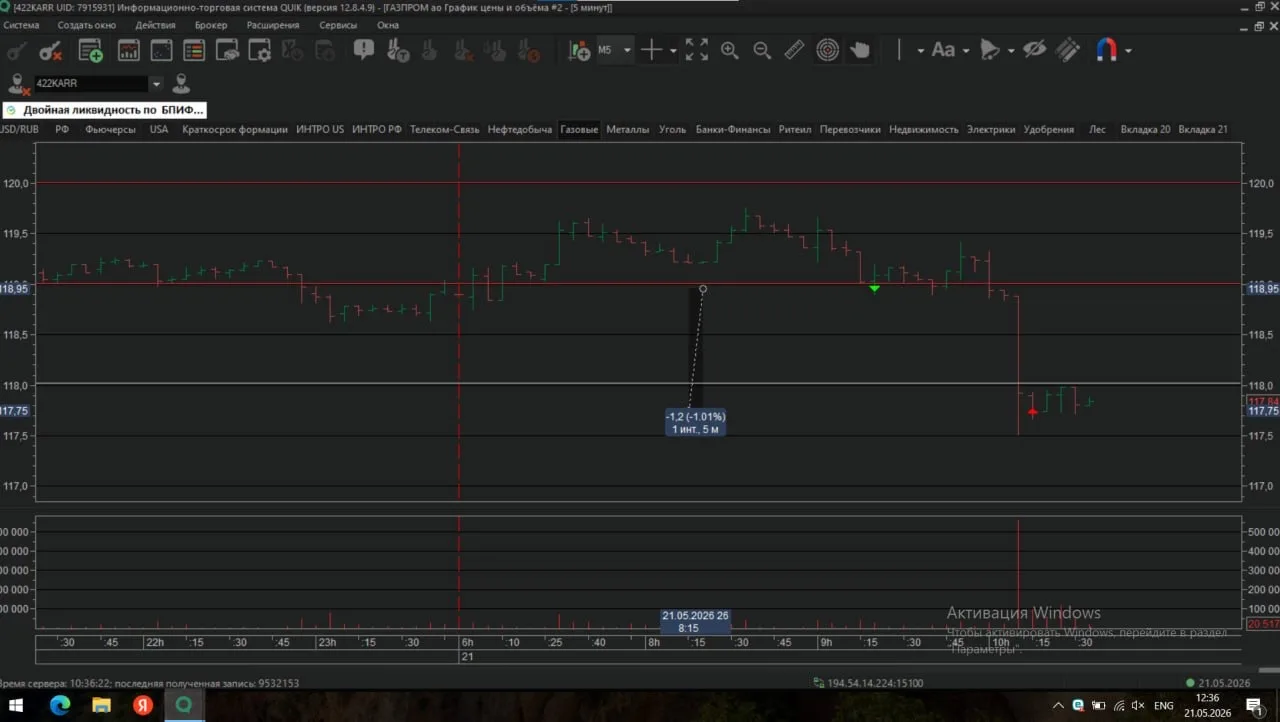This screenshot has height=722, width=1280.
Task: Click the user icon with red cross
Action: [x=18, y=84]
